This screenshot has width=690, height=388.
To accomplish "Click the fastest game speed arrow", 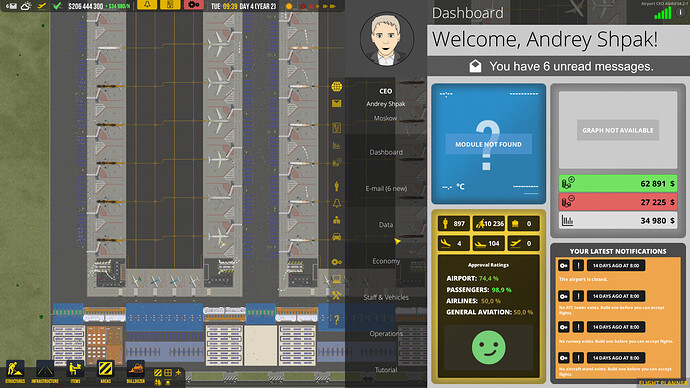I will [333, 6].
